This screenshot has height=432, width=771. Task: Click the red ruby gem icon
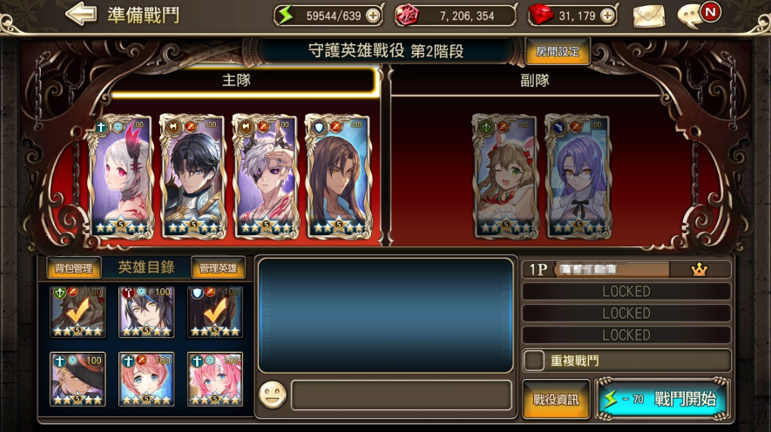point(541,16)
